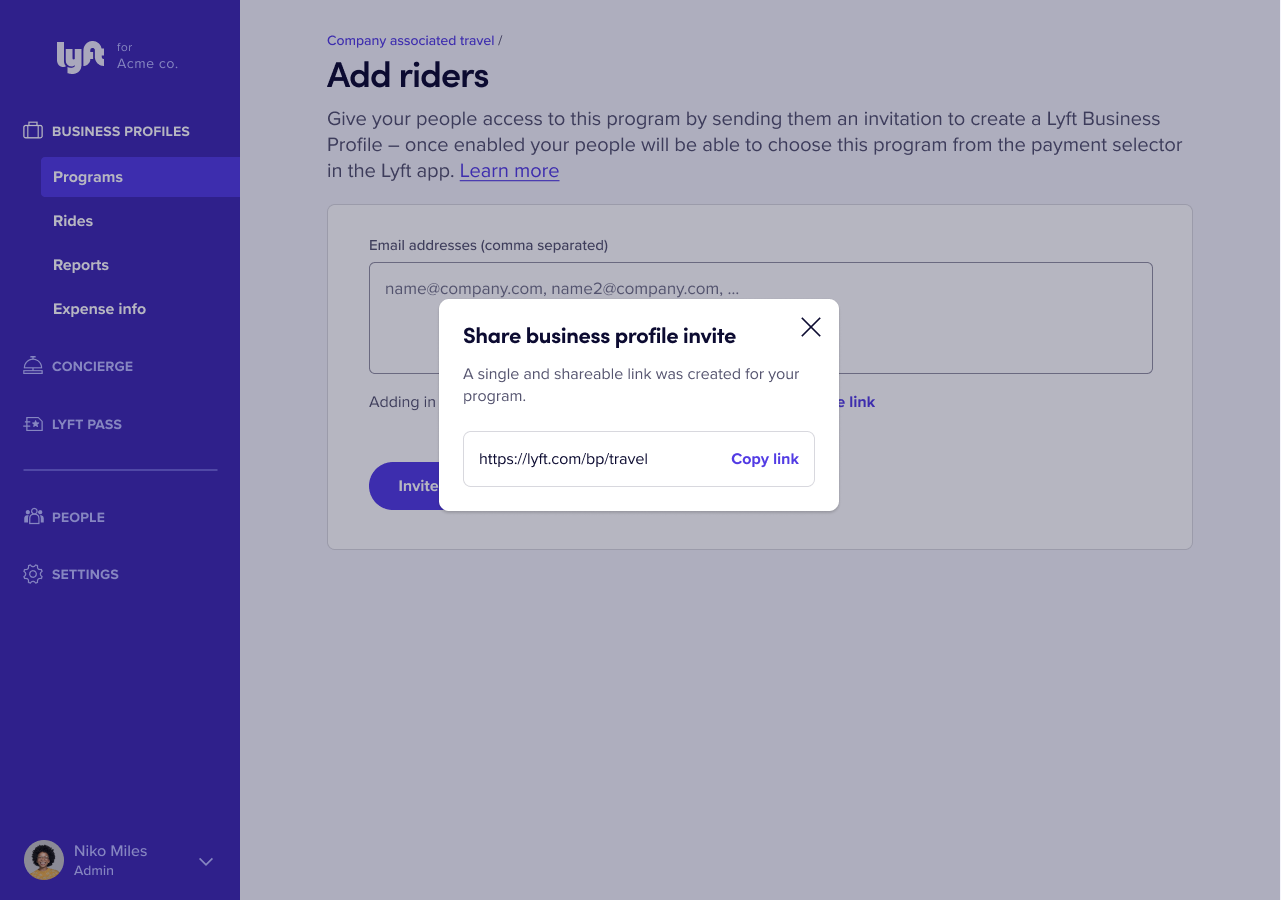Click Niko Miles profile avatar
The height and width of the screenshot is (900, 1281).
pos(44,860)
